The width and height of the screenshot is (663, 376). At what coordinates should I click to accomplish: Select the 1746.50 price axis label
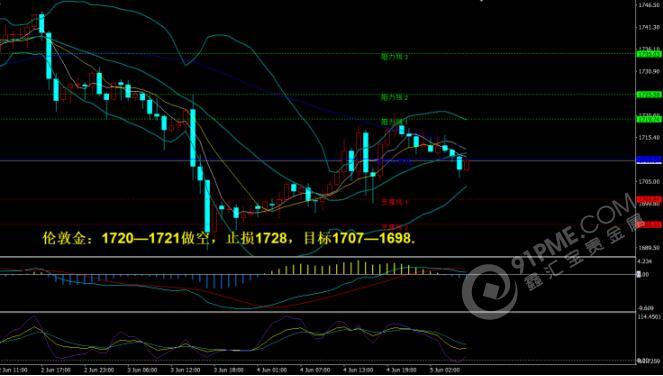[649, 5]
